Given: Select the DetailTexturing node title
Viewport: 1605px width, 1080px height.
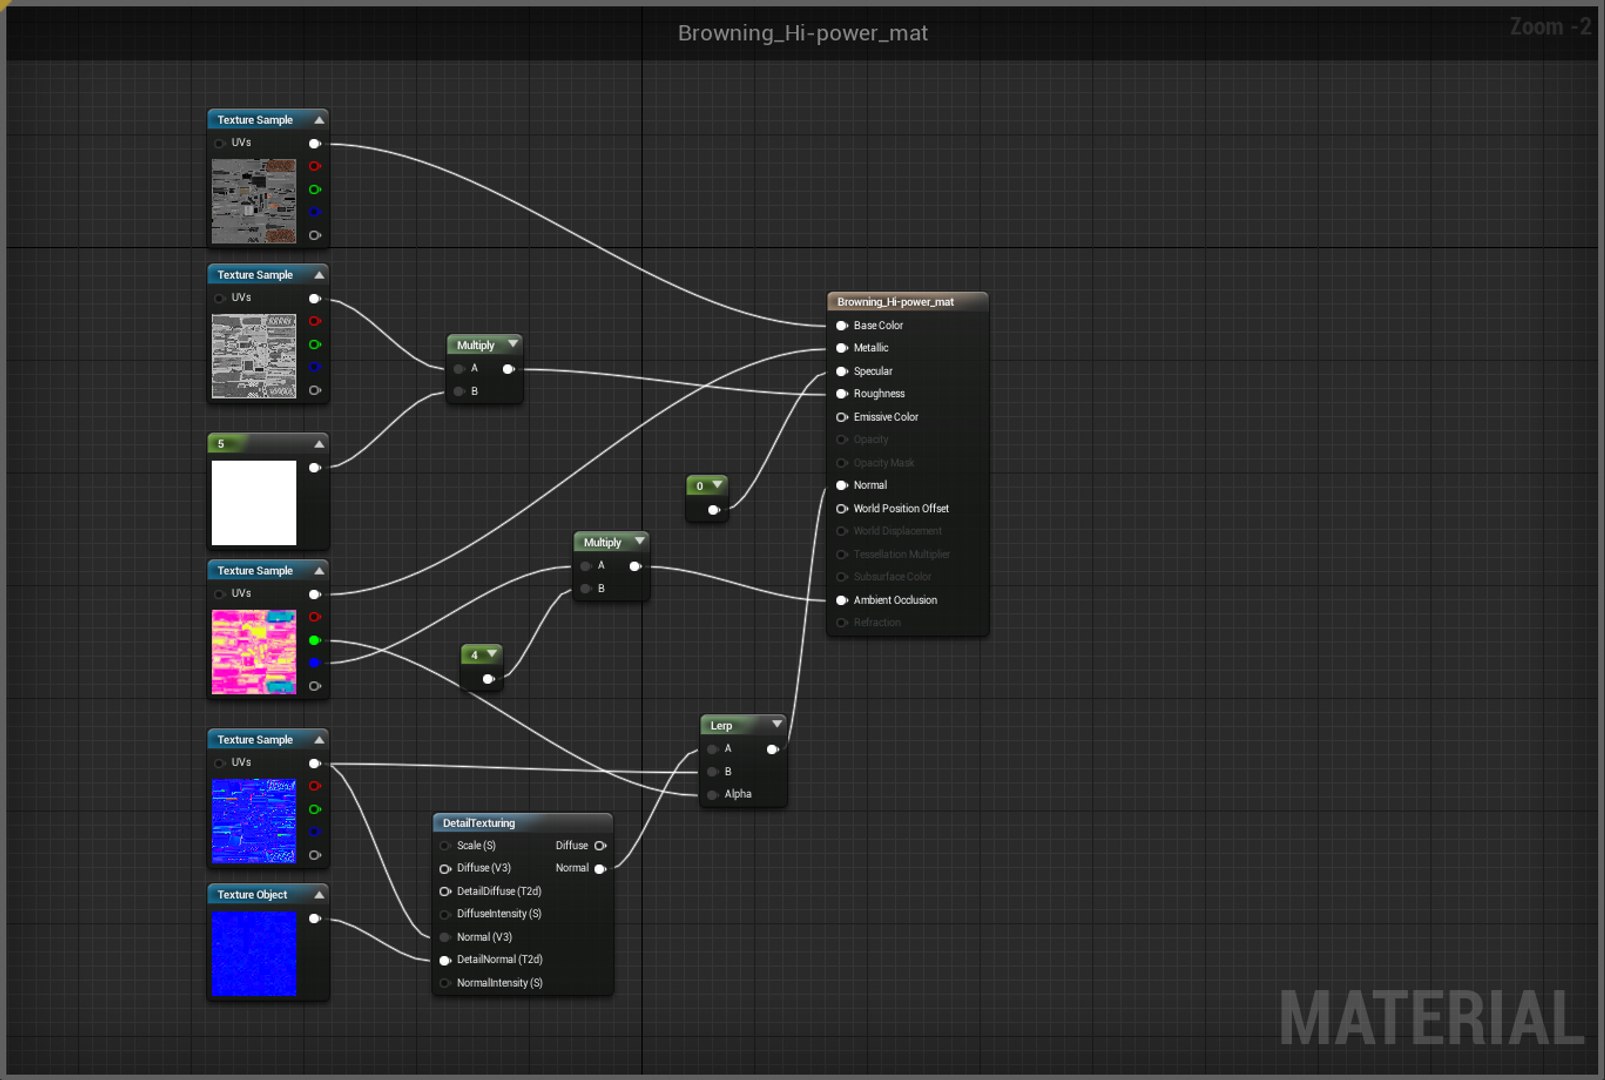Looking at the screenshot, I should [x=479, y=823].
